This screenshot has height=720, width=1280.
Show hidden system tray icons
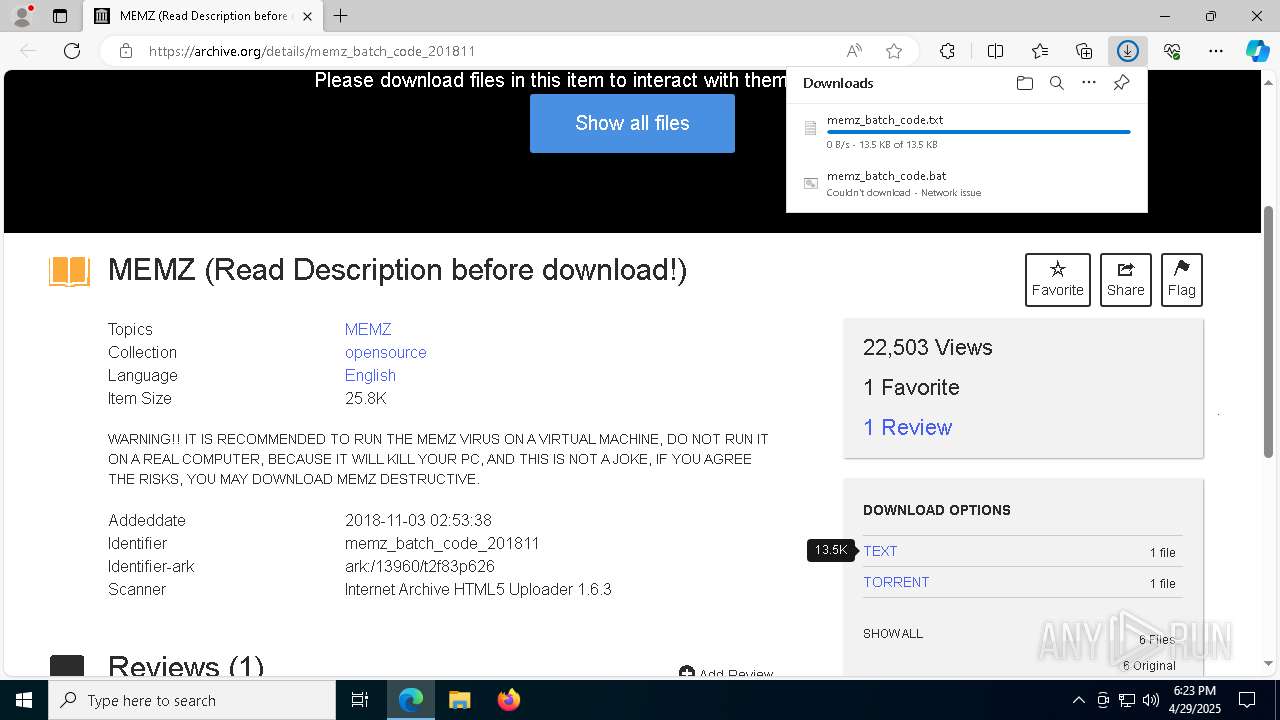click(1078, 700)
